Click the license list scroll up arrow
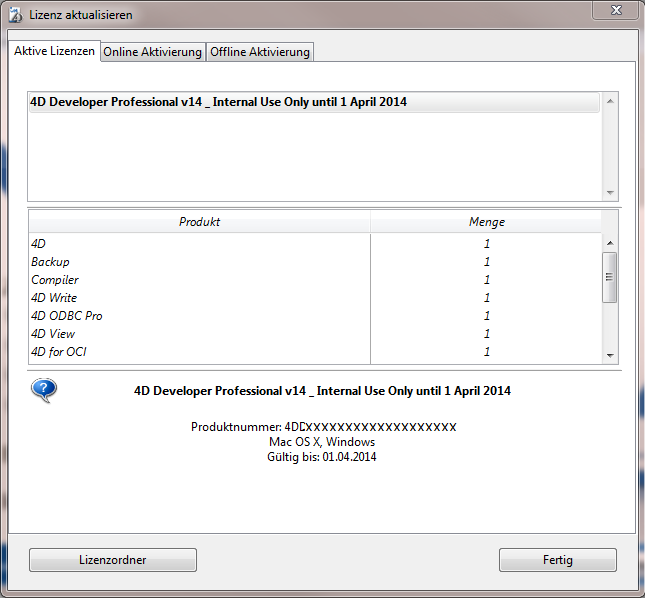This screenshot has height=598, width=645. (x=610, y=101)
